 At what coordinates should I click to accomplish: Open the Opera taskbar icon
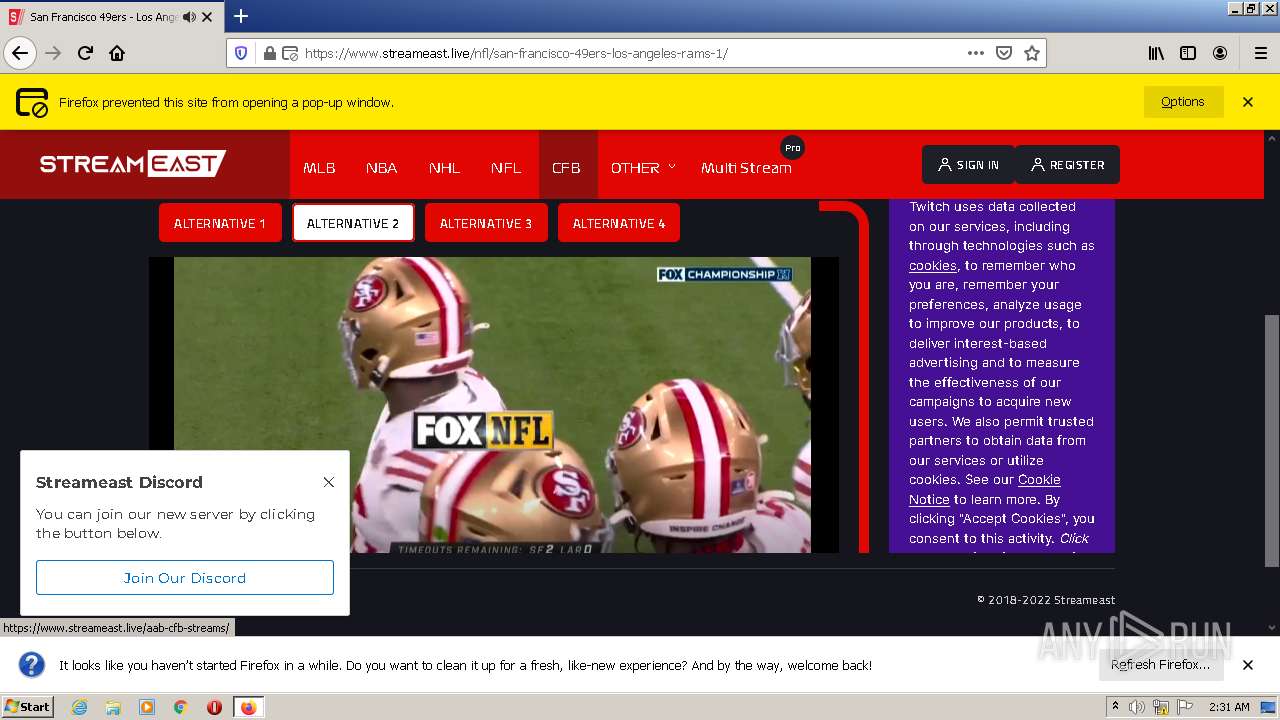(214, 707)
